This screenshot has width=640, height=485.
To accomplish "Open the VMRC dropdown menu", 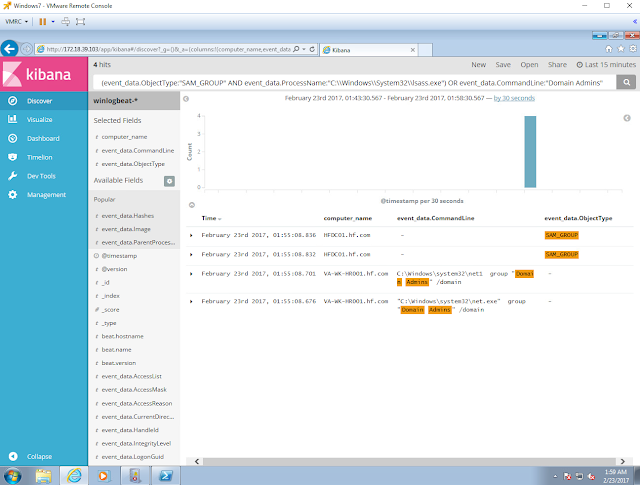I will click(16, 22).
